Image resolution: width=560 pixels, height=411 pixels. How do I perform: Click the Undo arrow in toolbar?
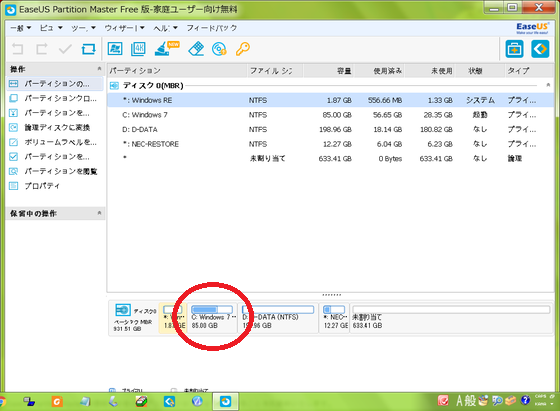click(x=17, y=49)
